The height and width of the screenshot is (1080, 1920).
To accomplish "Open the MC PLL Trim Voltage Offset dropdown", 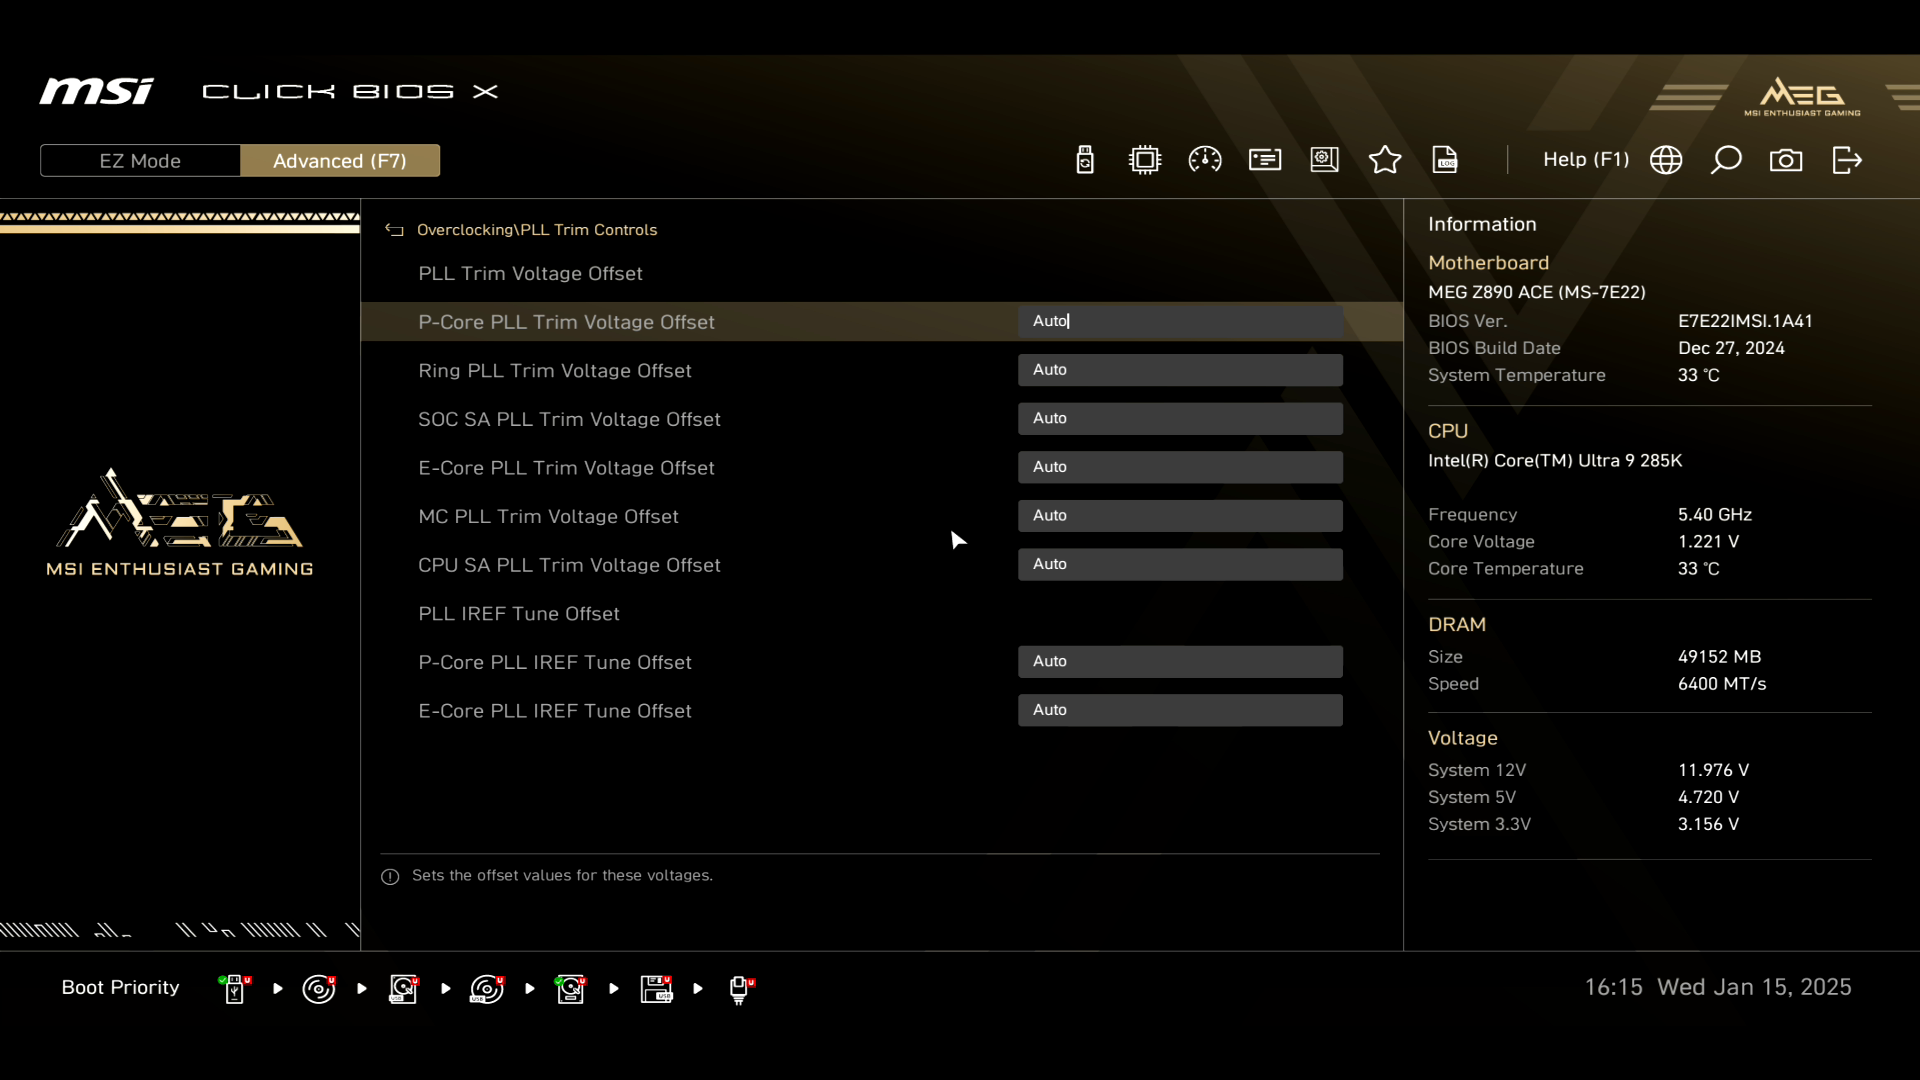I will 1180,516.
